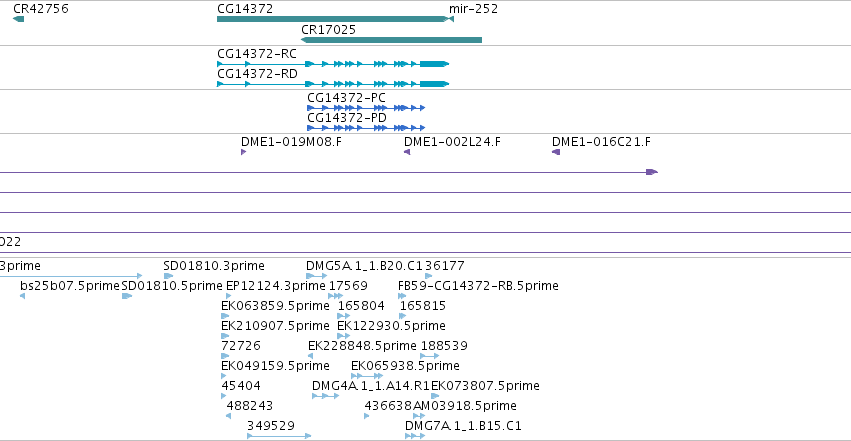Viewport: 851px width, 441px height.
Task: Select the SD01810.3prime label
Action: [214, 266]
